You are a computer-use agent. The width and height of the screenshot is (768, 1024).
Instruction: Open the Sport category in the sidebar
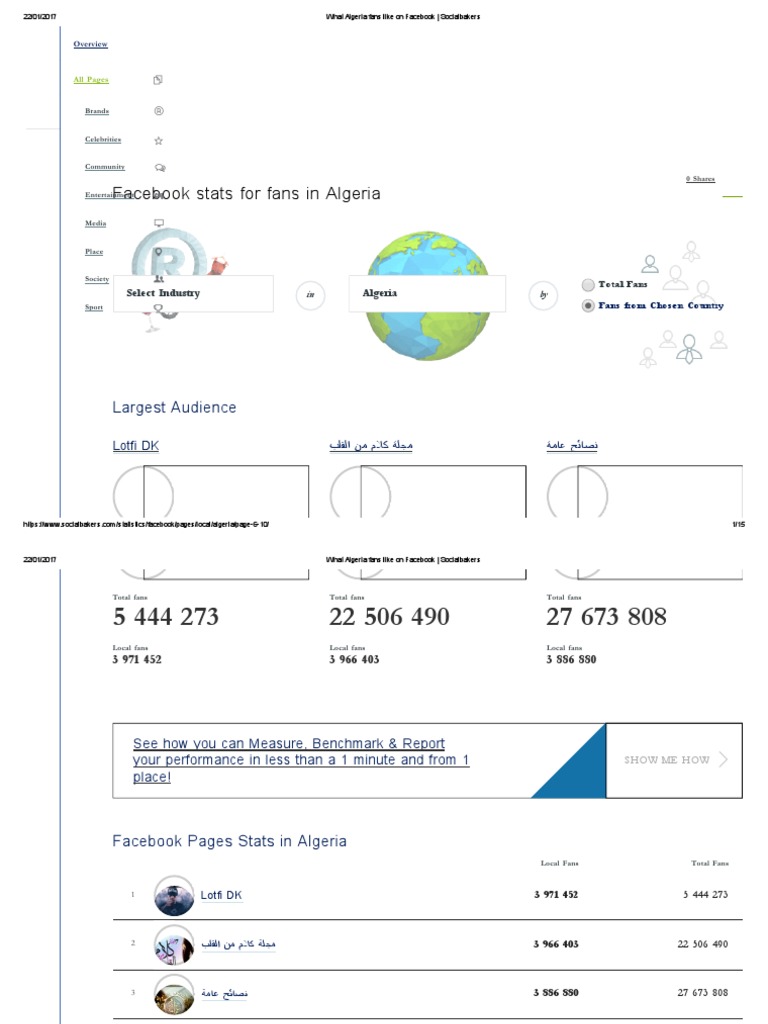94,308
